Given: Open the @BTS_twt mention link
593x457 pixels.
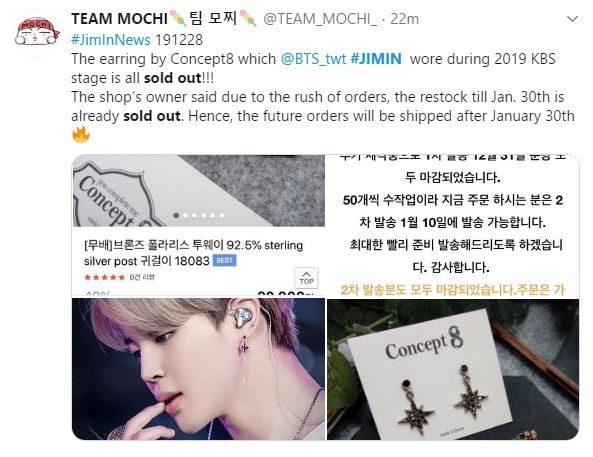Looking at the screenshot, I should [x=314, y=59].
